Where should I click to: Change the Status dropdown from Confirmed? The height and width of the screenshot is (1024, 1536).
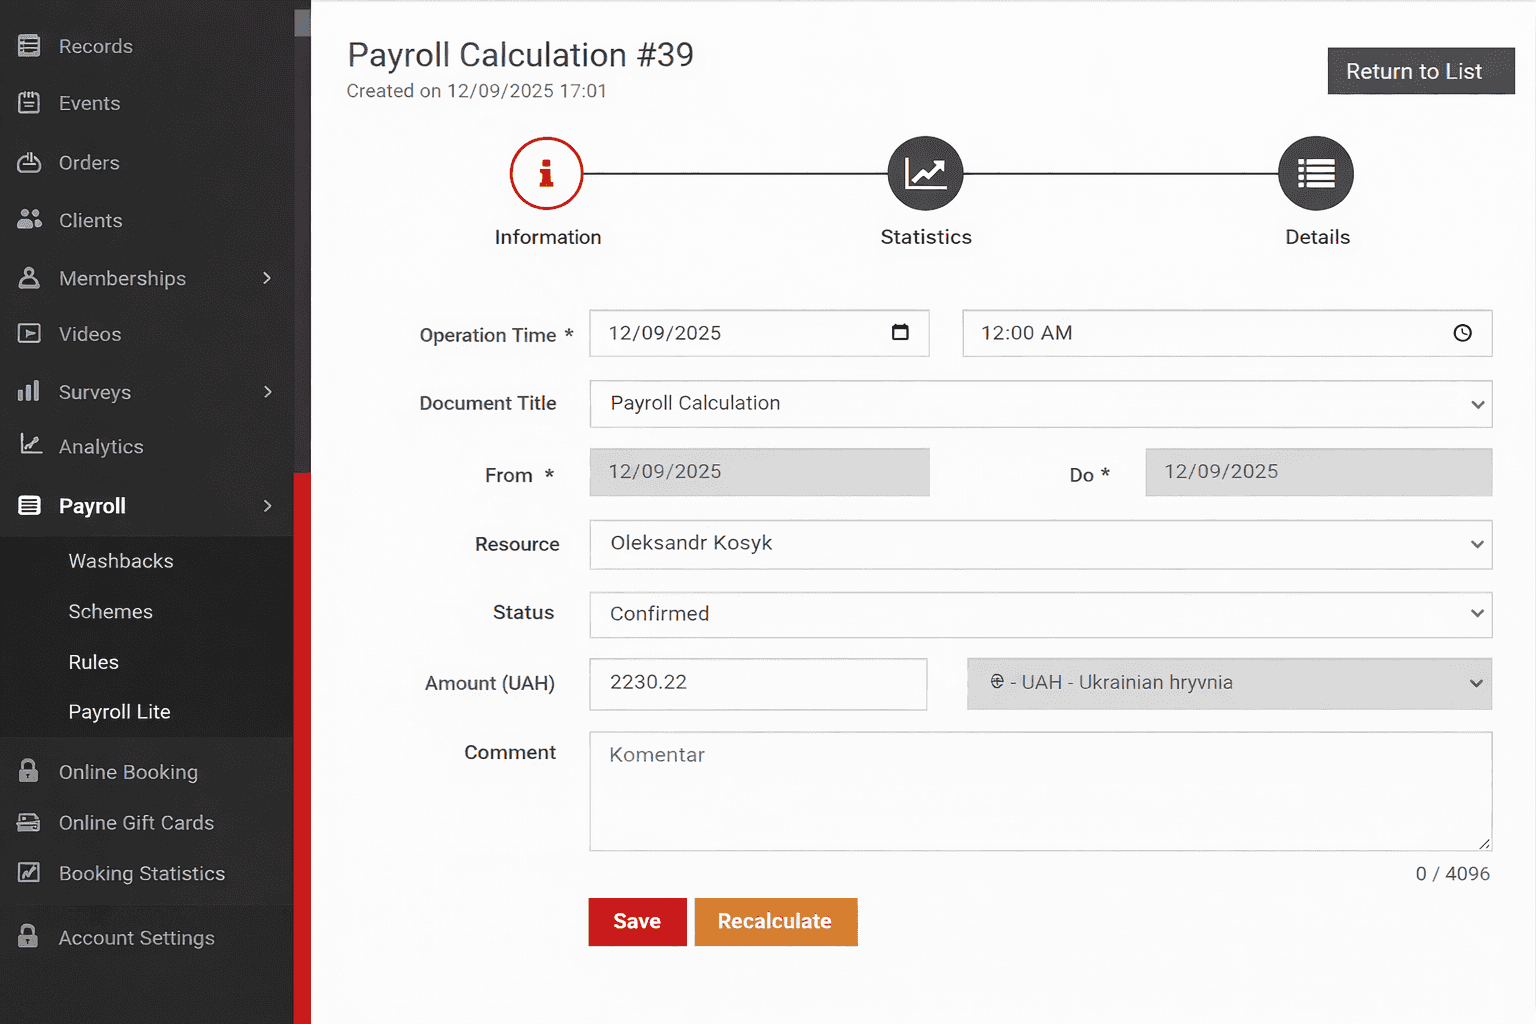point(1040,614)
